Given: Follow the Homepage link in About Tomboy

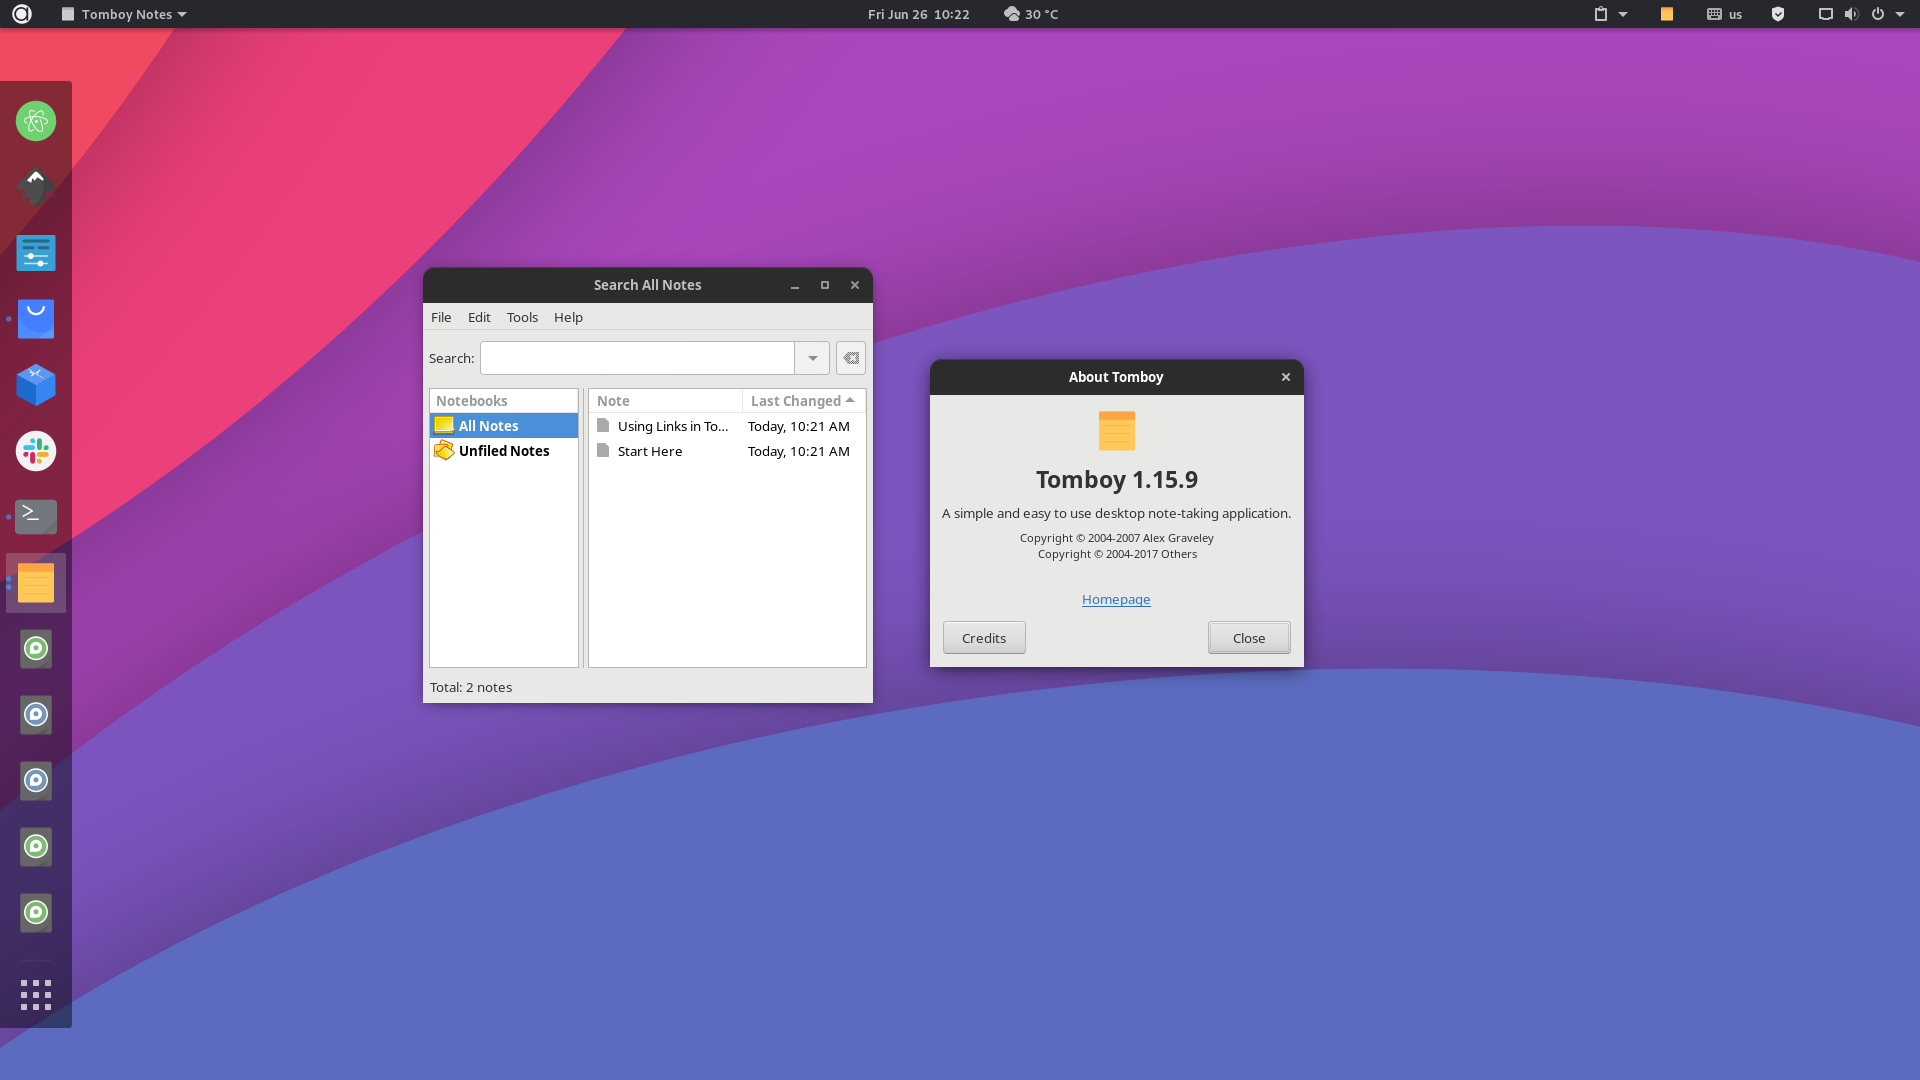Looking at the screenshot, I should click(1116, 599).
